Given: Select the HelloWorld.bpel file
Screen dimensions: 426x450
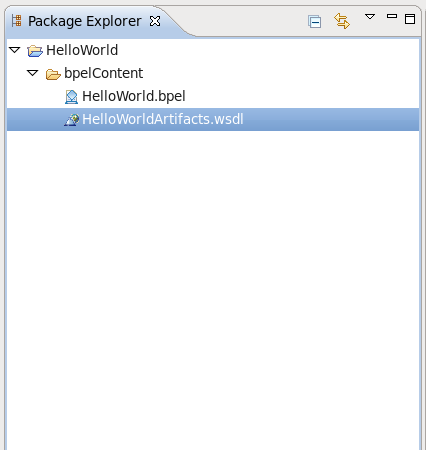Looking at the screenshot, I should click(134, 96).
